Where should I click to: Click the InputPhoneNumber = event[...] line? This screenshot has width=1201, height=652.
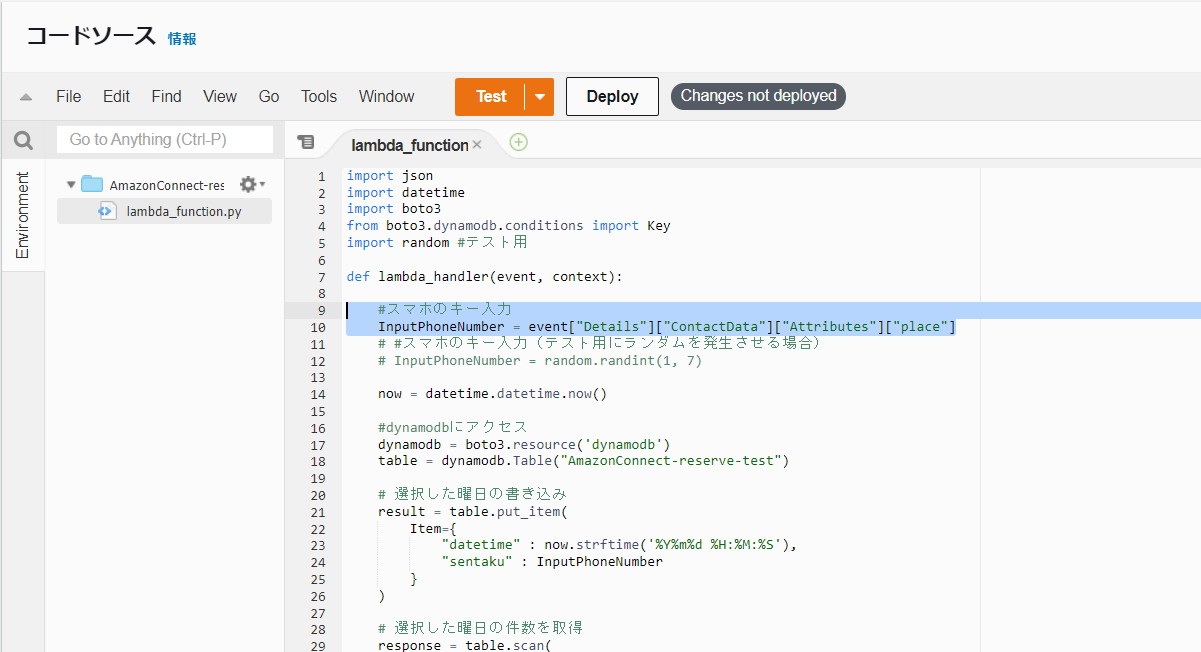[x=667, y=327]
